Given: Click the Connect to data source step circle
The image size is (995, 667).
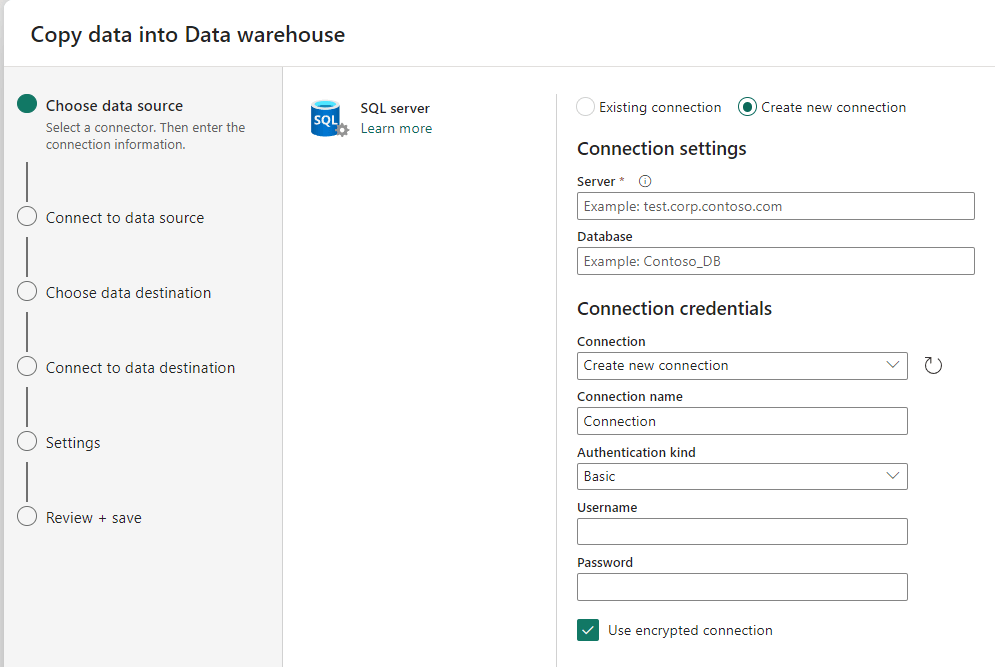Looking at the screenshot, I should pos(27,217).
